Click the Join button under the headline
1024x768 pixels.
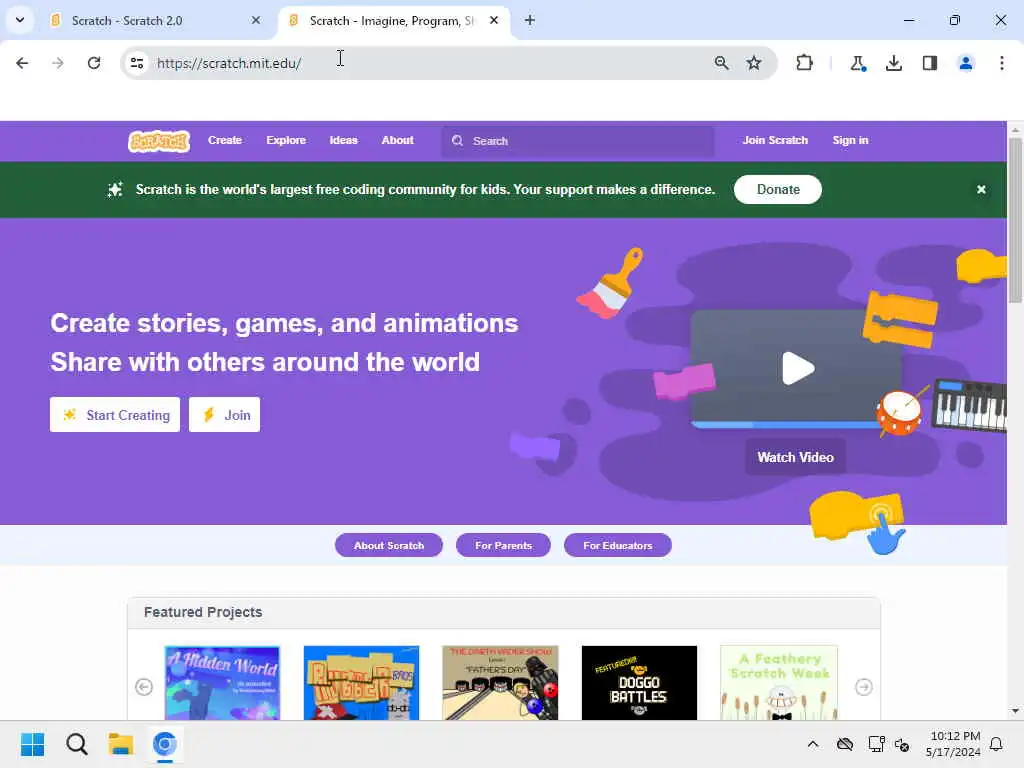click(x=224, y=415)
